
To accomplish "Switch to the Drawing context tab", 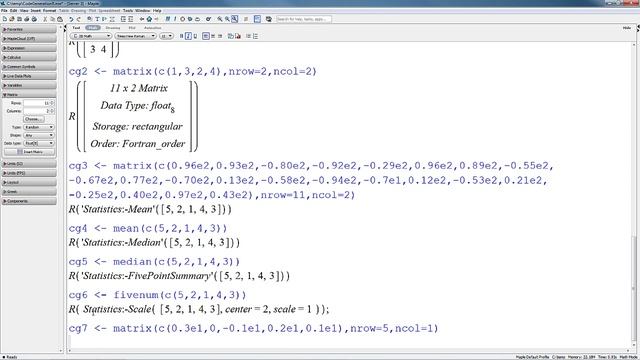I will (x=113, y=28).
